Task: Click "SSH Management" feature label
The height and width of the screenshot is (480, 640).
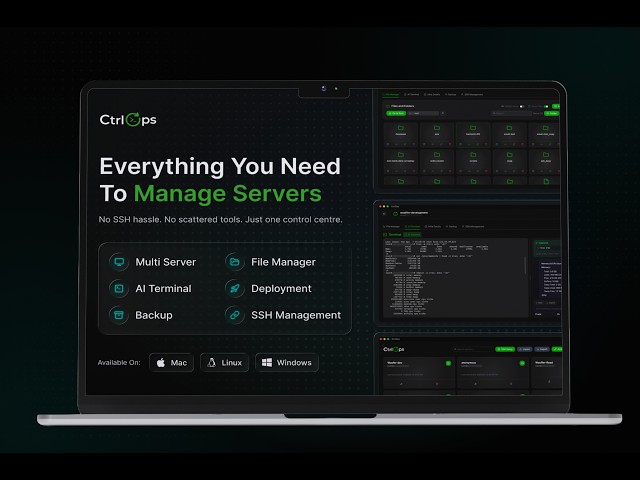Action: pos(296,315)
